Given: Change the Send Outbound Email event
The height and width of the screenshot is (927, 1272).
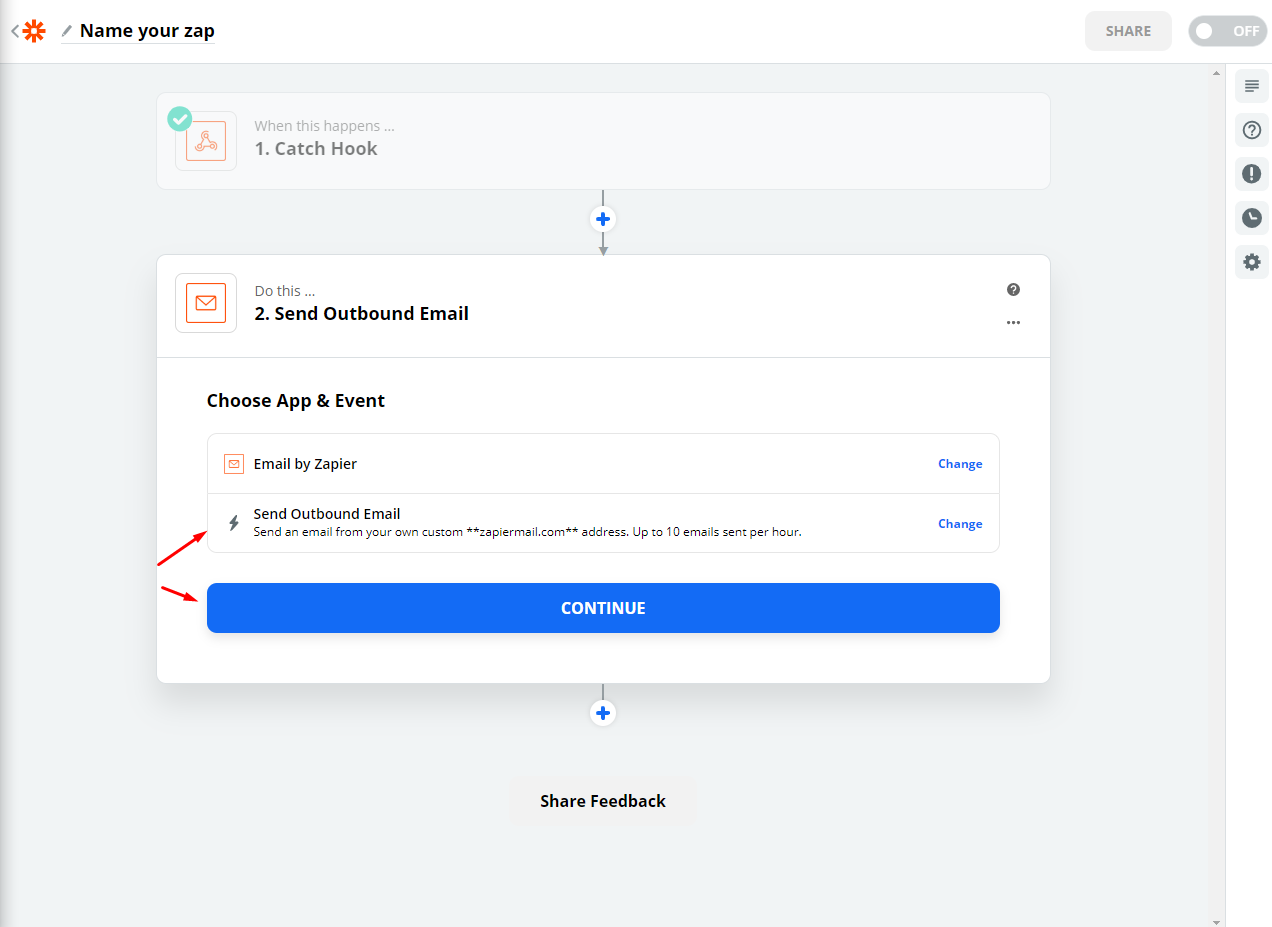Looking at the screenshot, I should click(960, 524).
